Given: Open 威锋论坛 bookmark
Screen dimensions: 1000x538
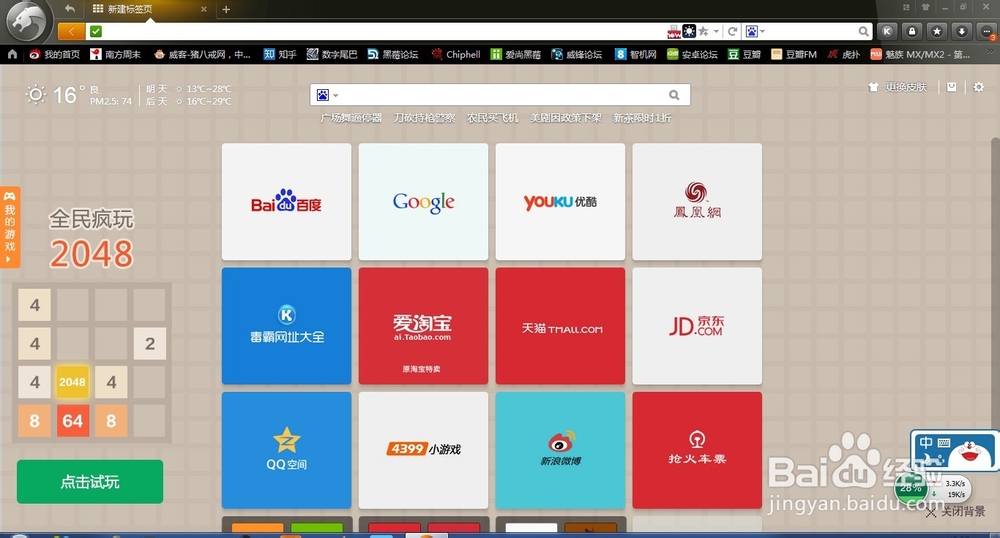Looking at the screenshot, I should pos(577,54).
